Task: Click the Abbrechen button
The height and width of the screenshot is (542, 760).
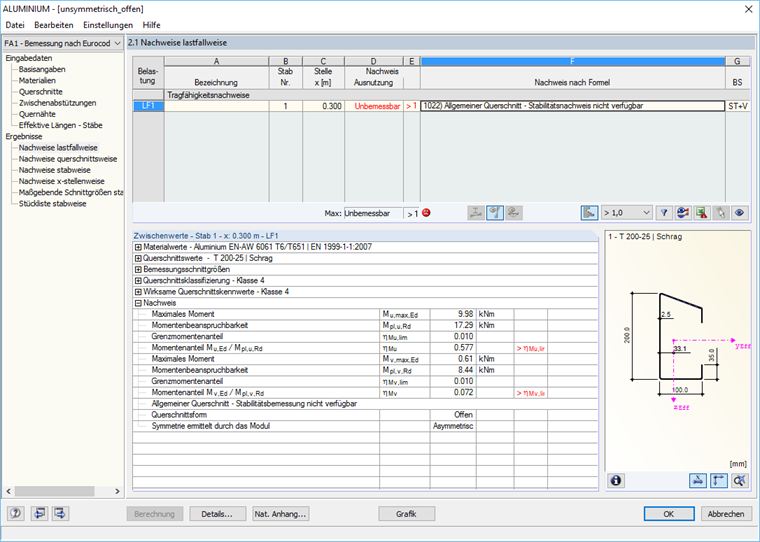Action: 726,514
